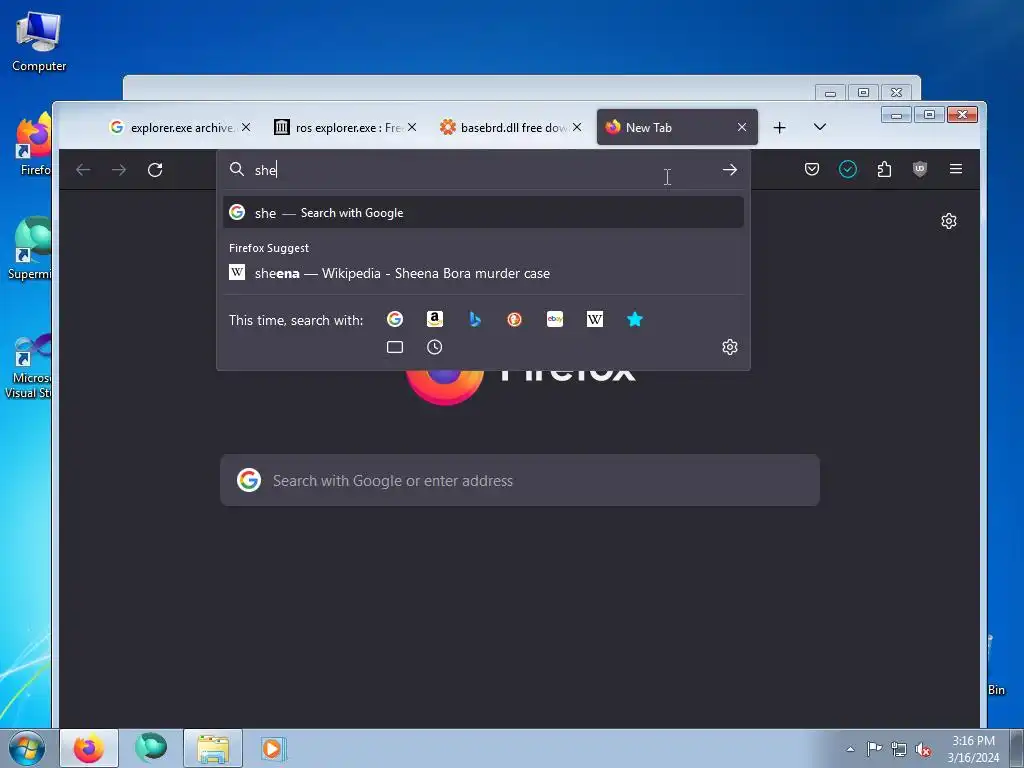Focus the 'Search with Google or enter address' box
This screenshot has height=768, width=1024.
tap(520, 481)
